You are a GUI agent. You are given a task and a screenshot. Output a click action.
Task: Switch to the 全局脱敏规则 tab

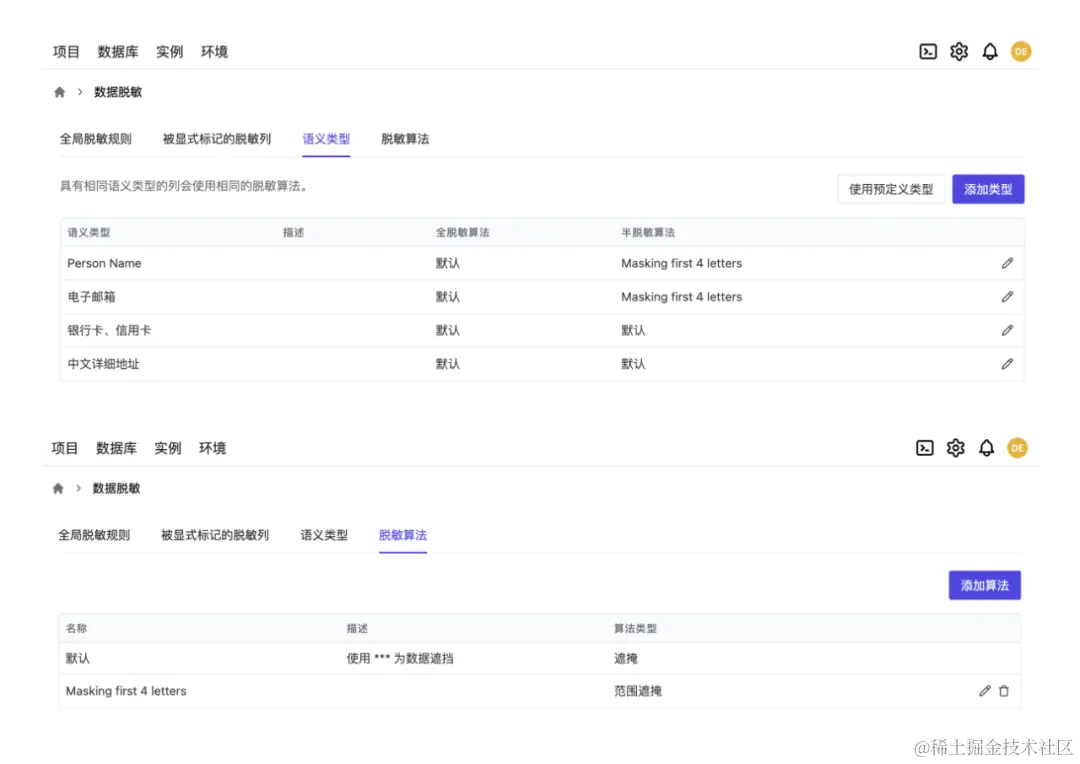[x=96, y=139]
